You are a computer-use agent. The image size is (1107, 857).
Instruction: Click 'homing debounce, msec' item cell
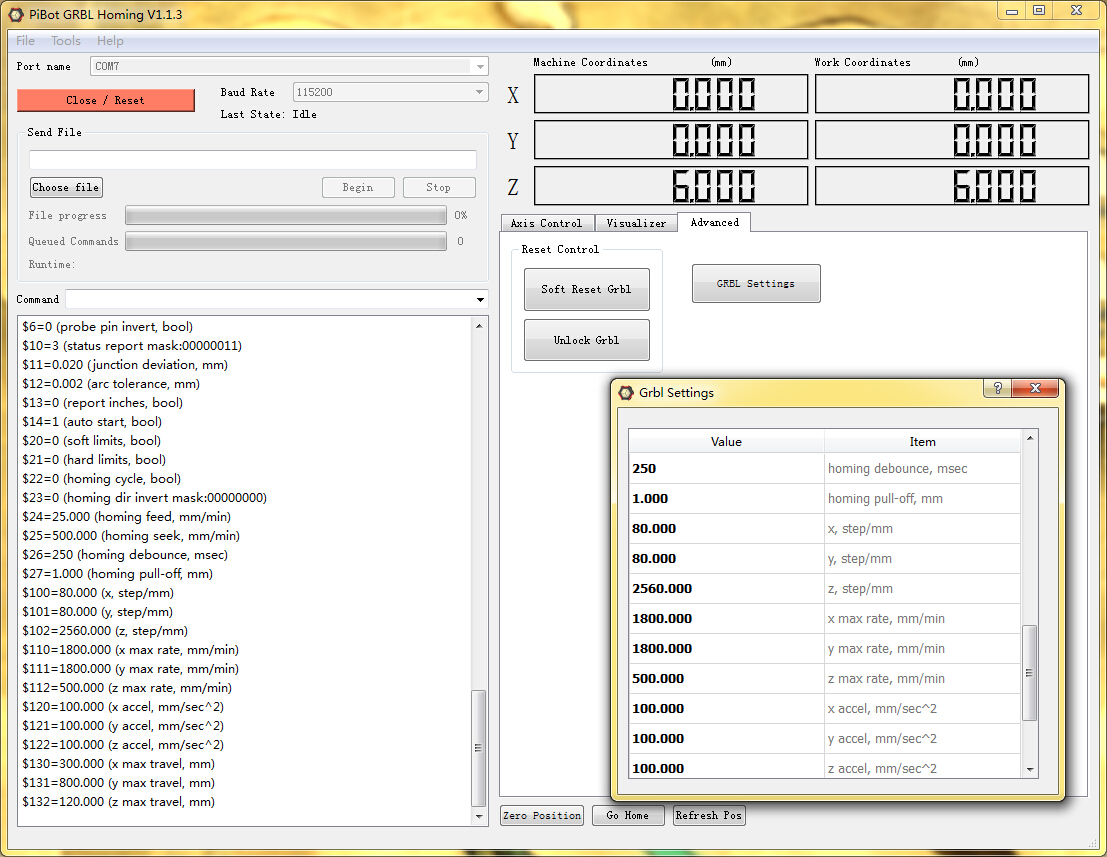tap(922, 469)
